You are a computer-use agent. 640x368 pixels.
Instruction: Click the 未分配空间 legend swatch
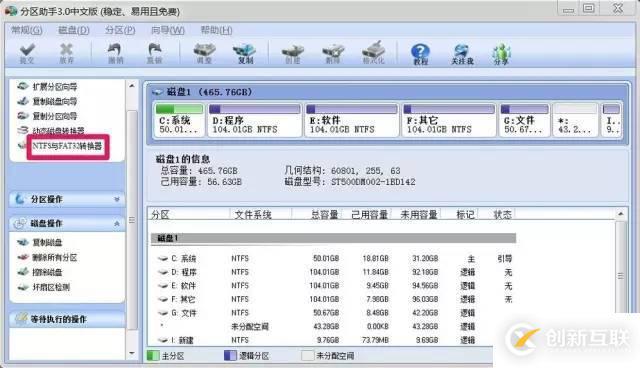307,355
